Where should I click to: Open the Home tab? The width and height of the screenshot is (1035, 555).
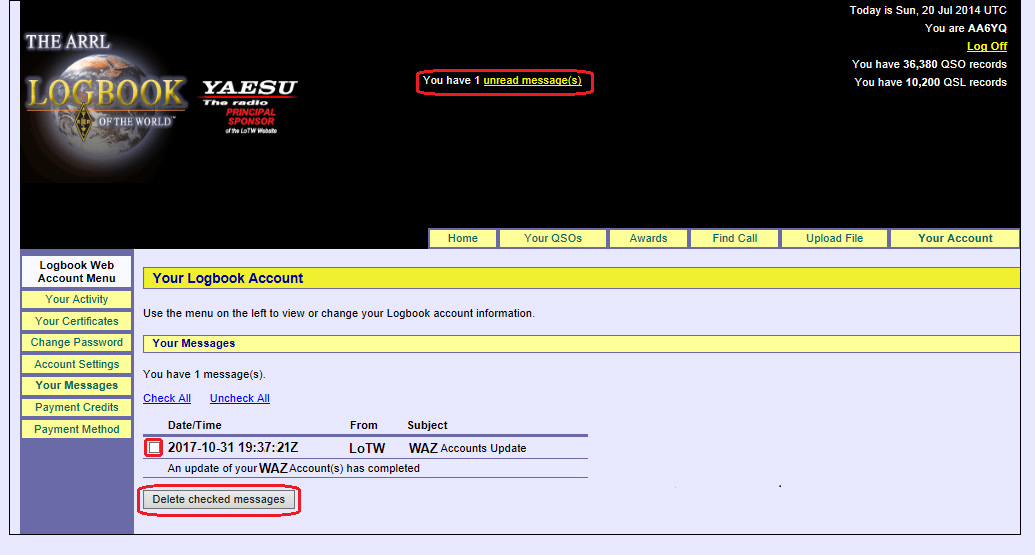tap(462, 238)
